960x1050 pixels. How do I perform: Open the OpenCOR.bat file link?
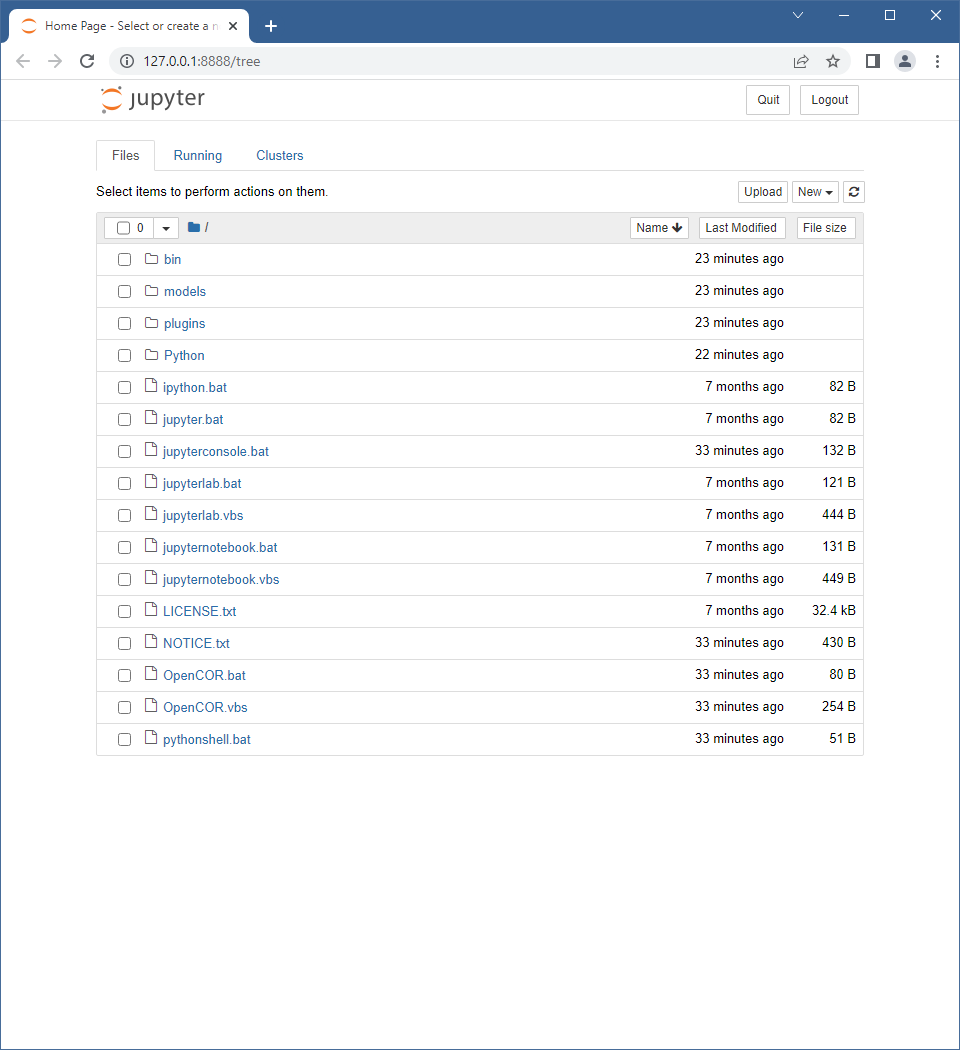(204, 676)
